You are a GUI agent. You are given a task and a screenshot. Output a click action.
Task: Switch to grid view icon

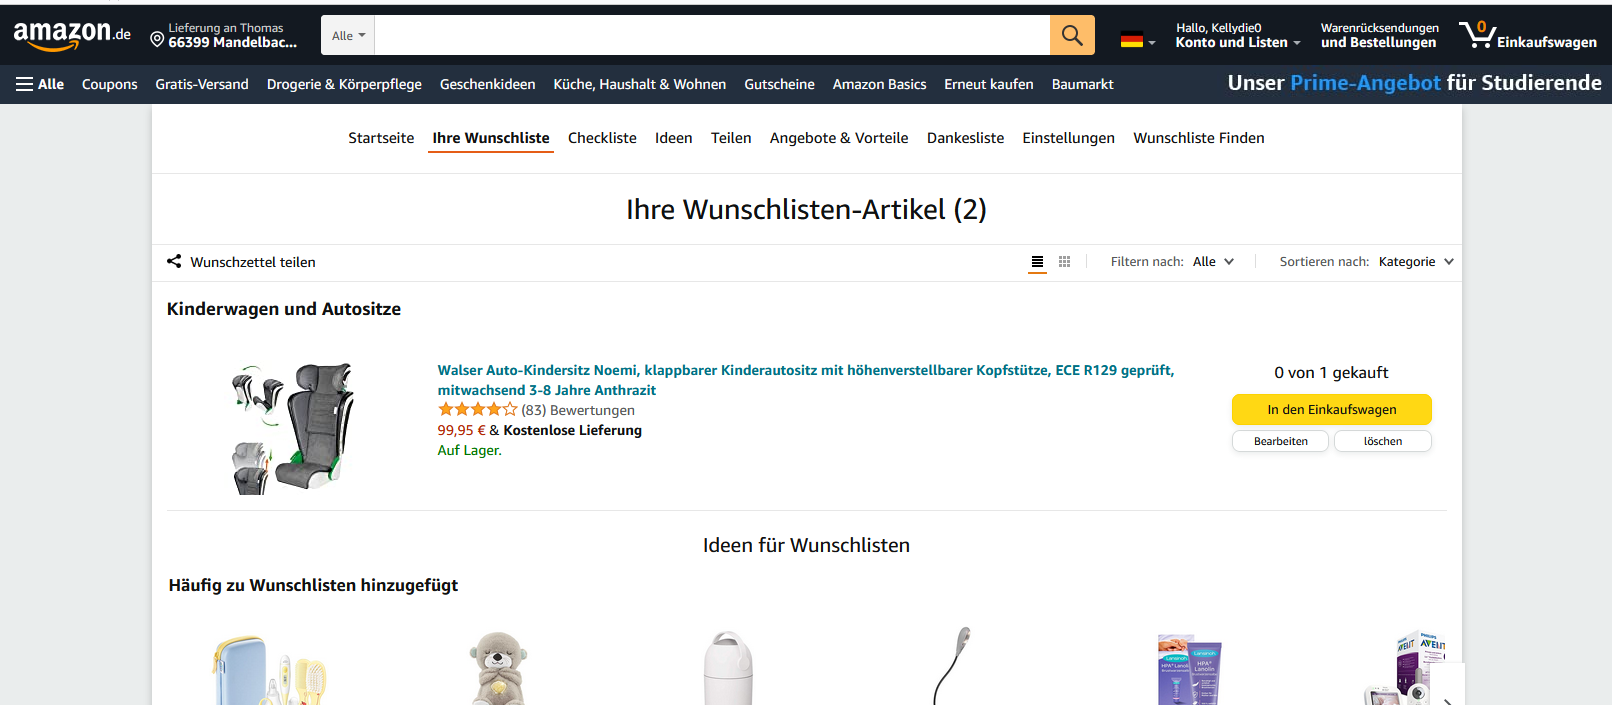pyautogui.click(x=1065, y=262)
